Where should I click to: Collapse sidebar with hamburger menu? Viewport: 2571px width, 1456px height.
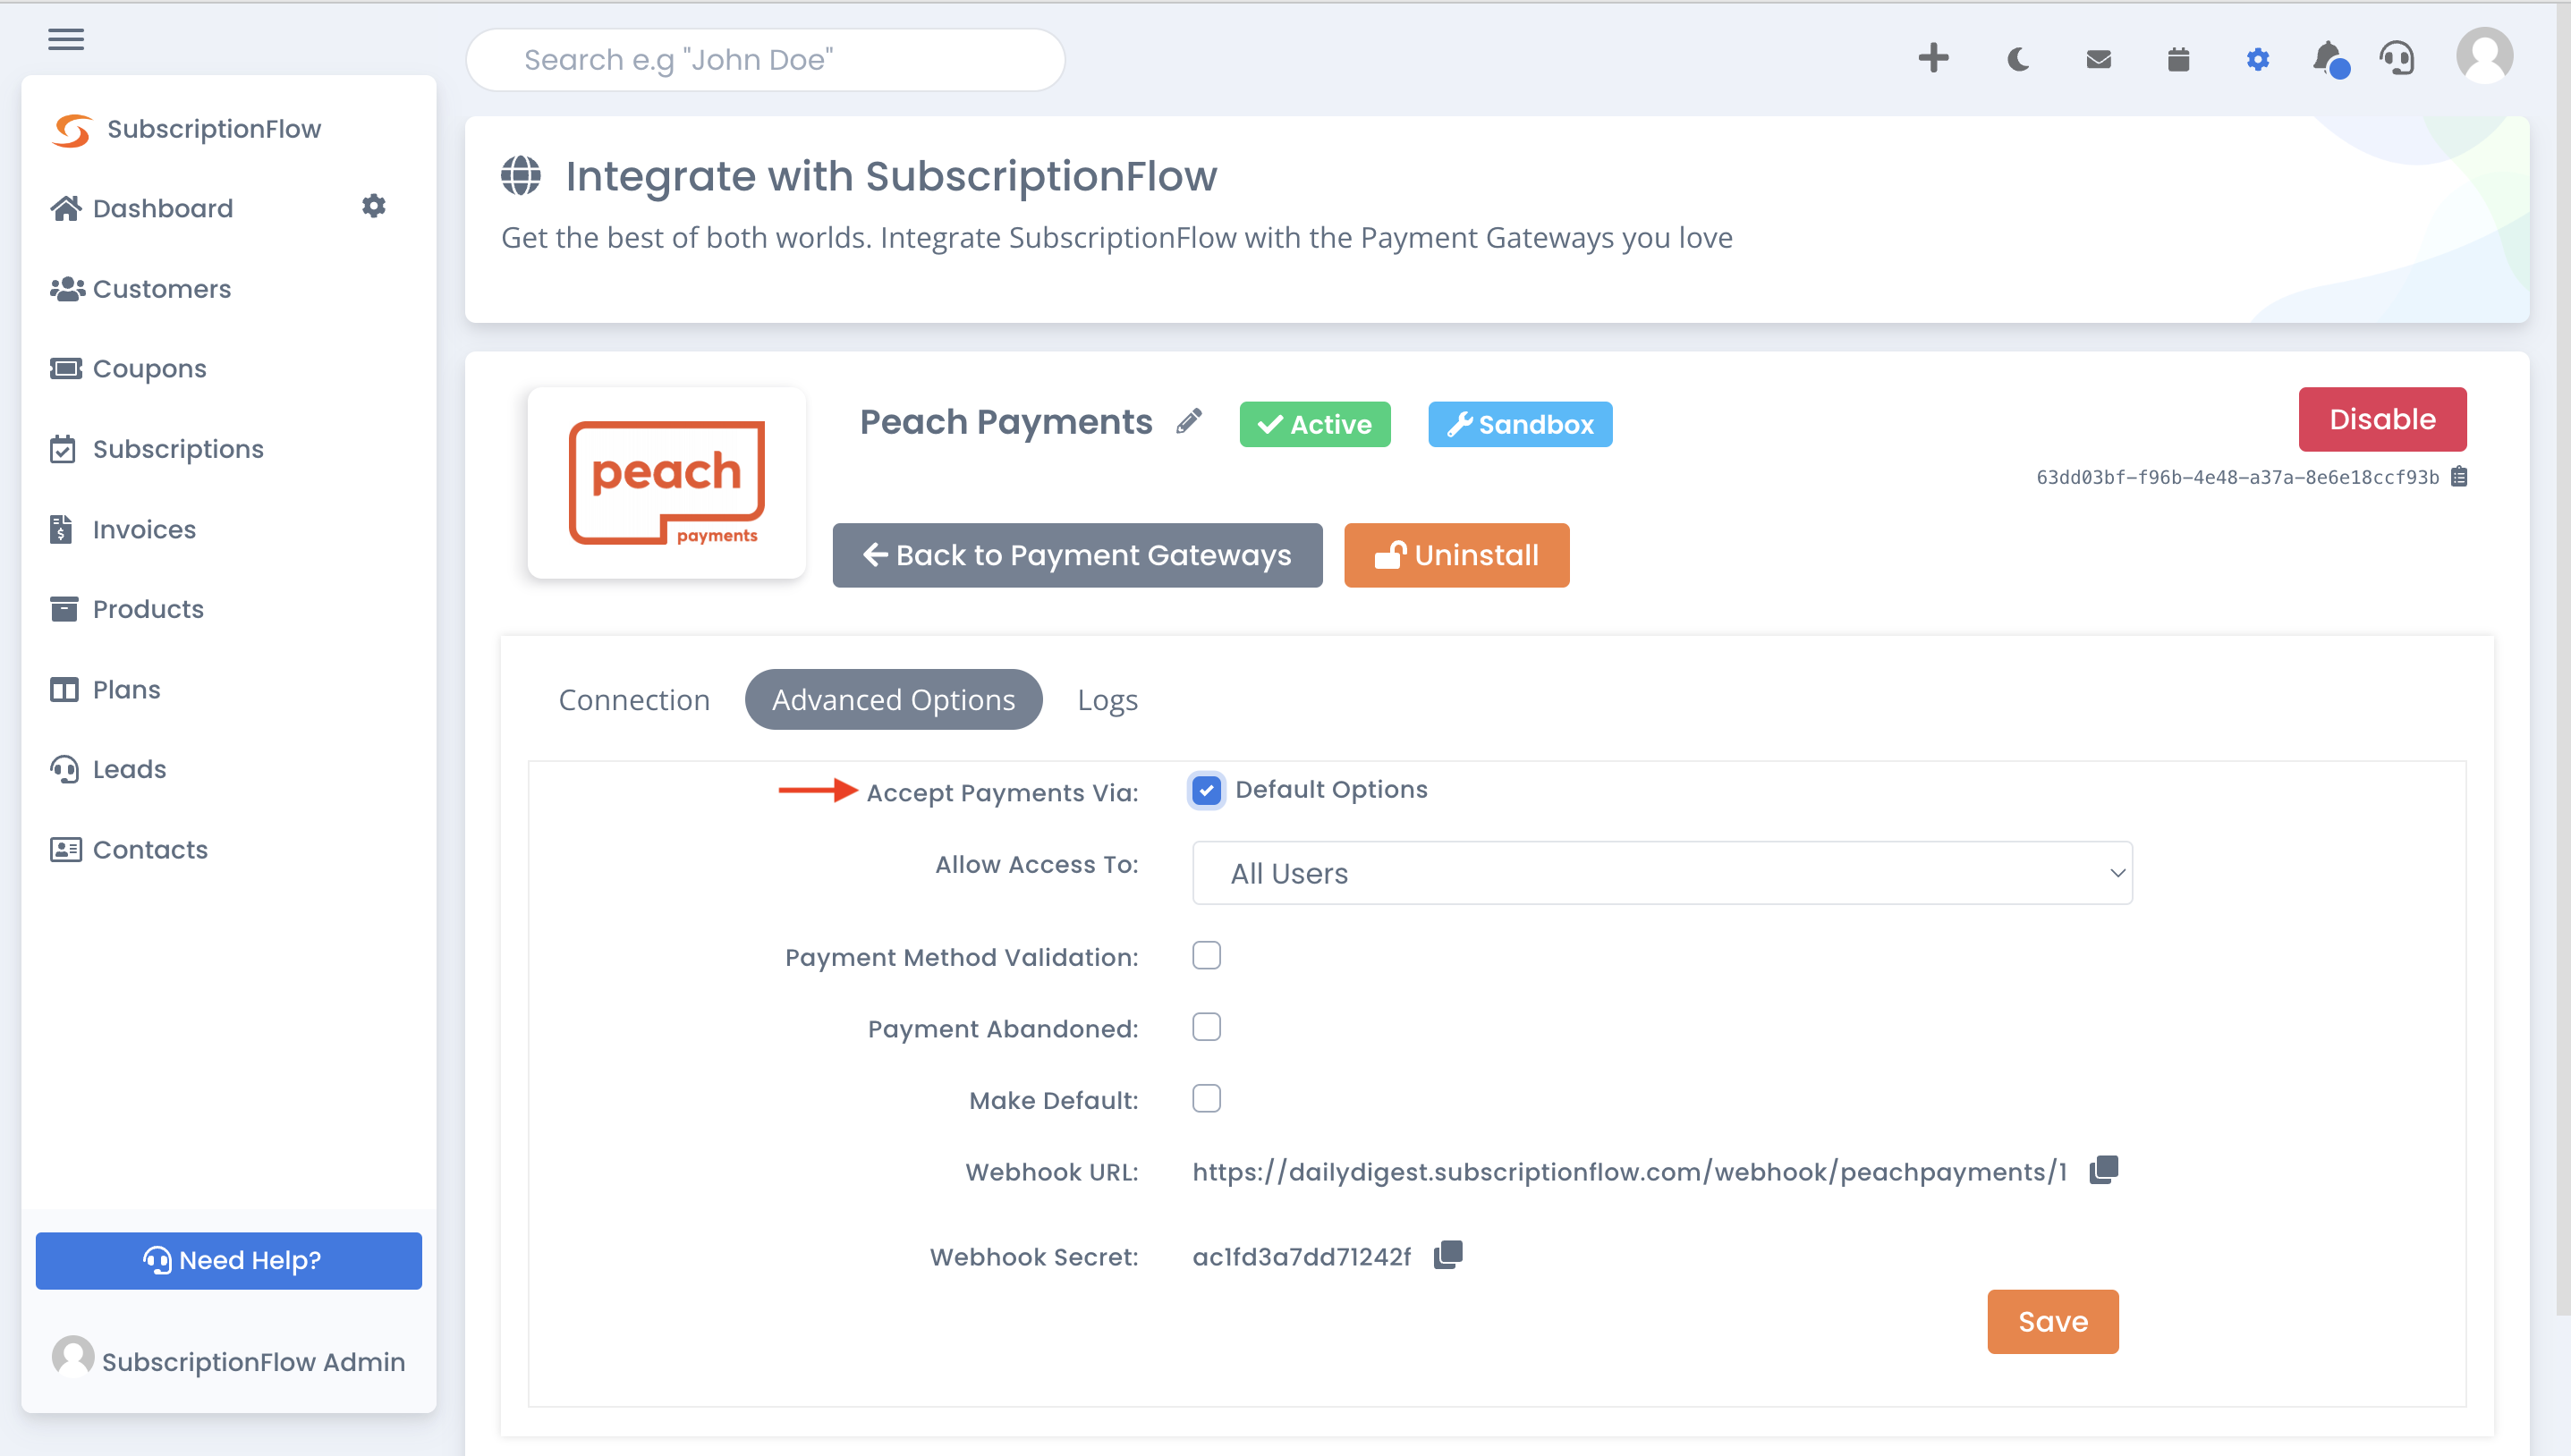click(66, 39)
